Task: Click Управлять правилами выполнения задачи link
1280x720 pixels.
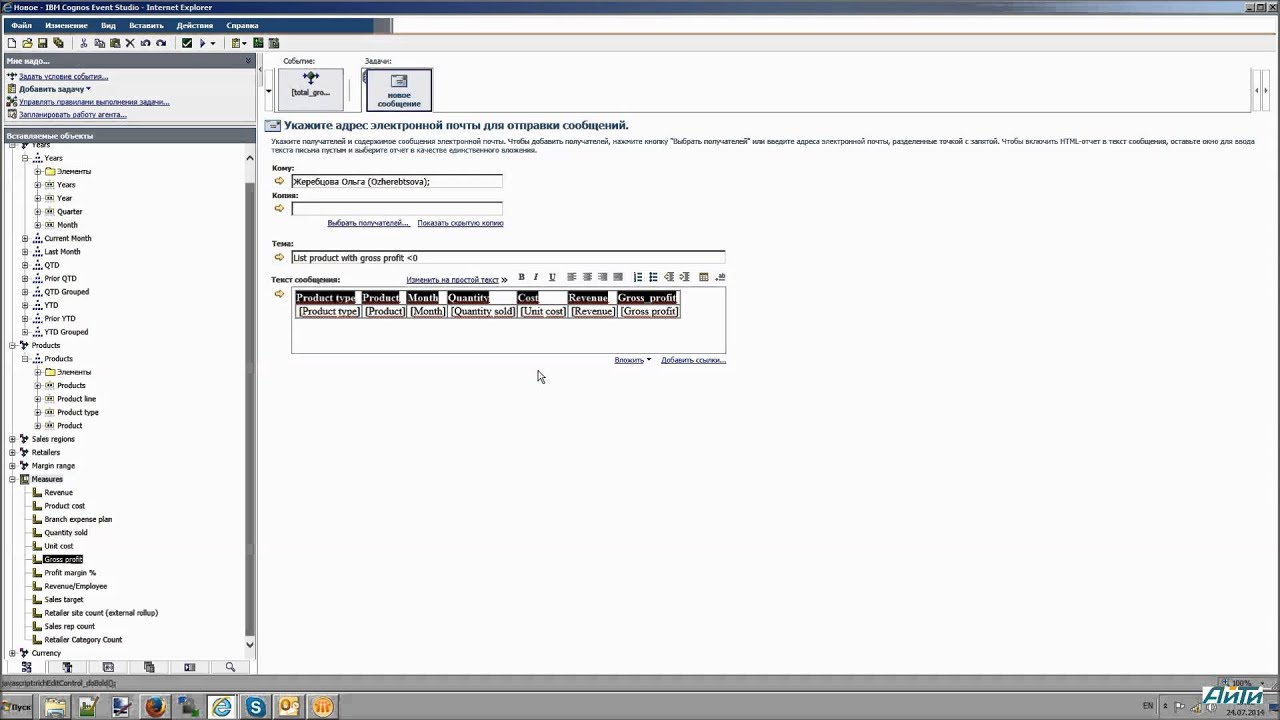Action: [94, 102]
